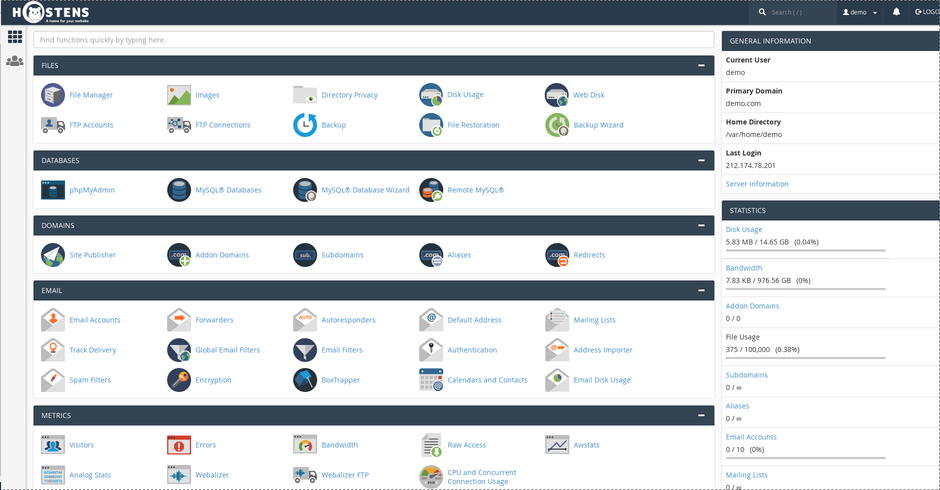Collapse the Databases section
Image resolution: width=940 pixels, height=490 pixels.
[x=701, y=160]
